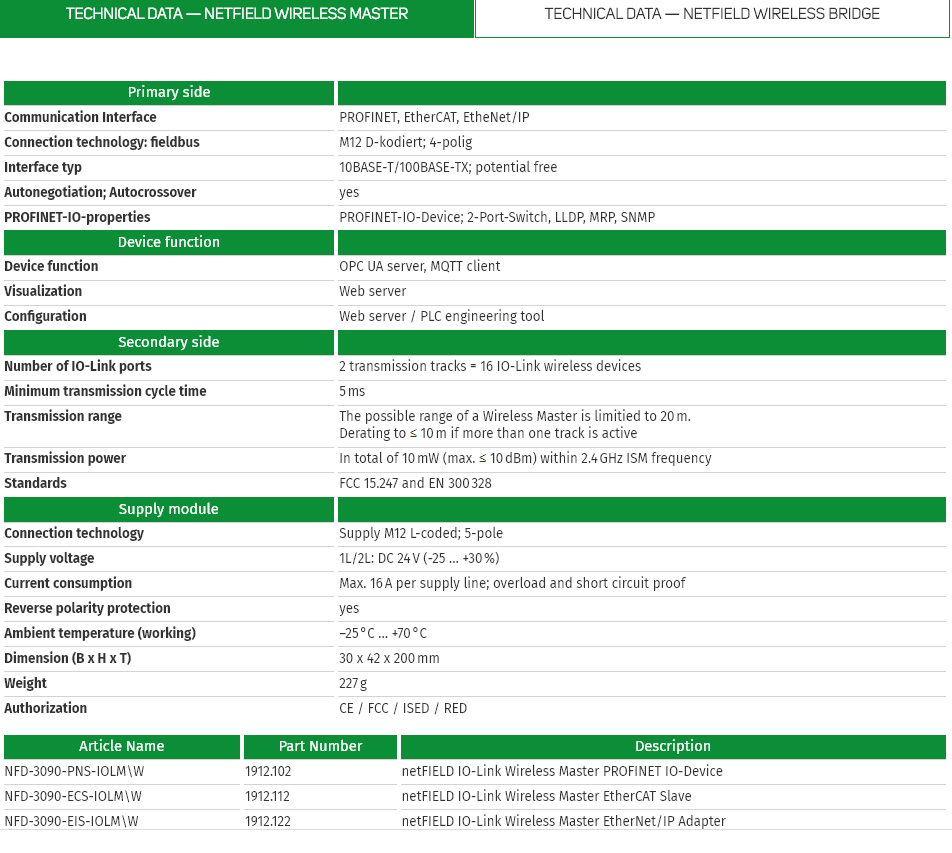Click the Article Name column header
The image size is (952, 853).
tap(122, 747)
